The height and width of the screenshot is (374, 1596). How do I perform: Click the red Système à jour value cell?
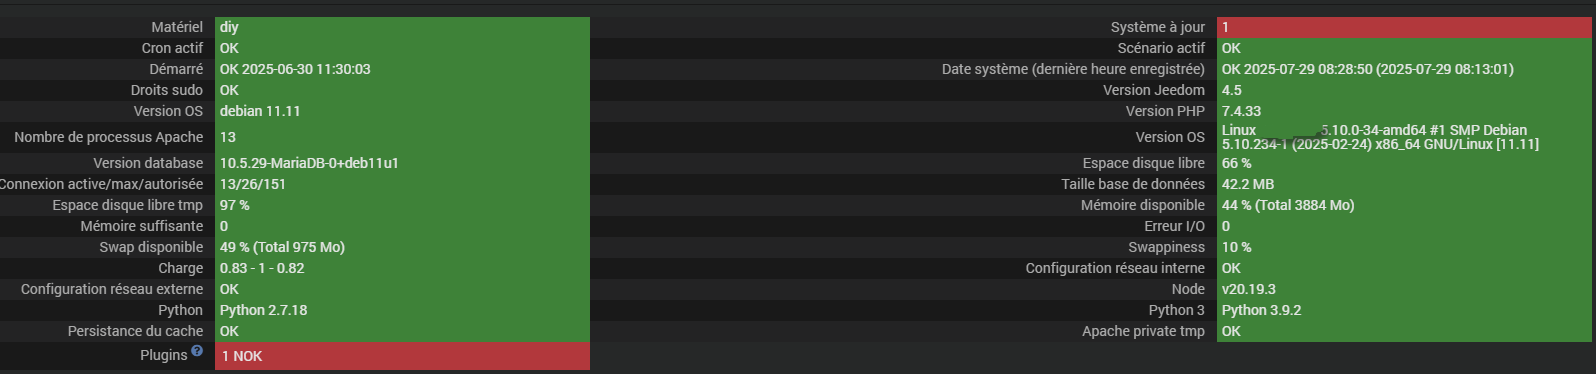[1404, 27]
